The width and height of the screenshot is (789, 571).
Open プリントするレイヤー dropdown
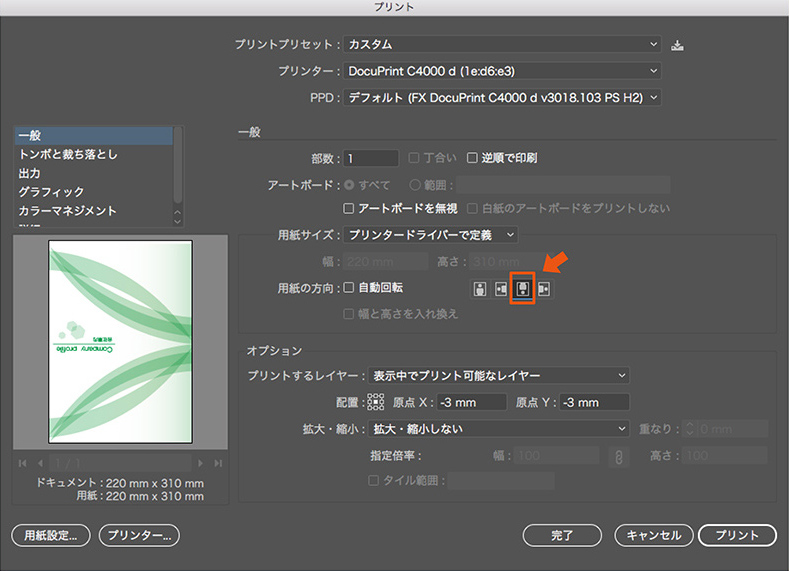pos(499,375)
